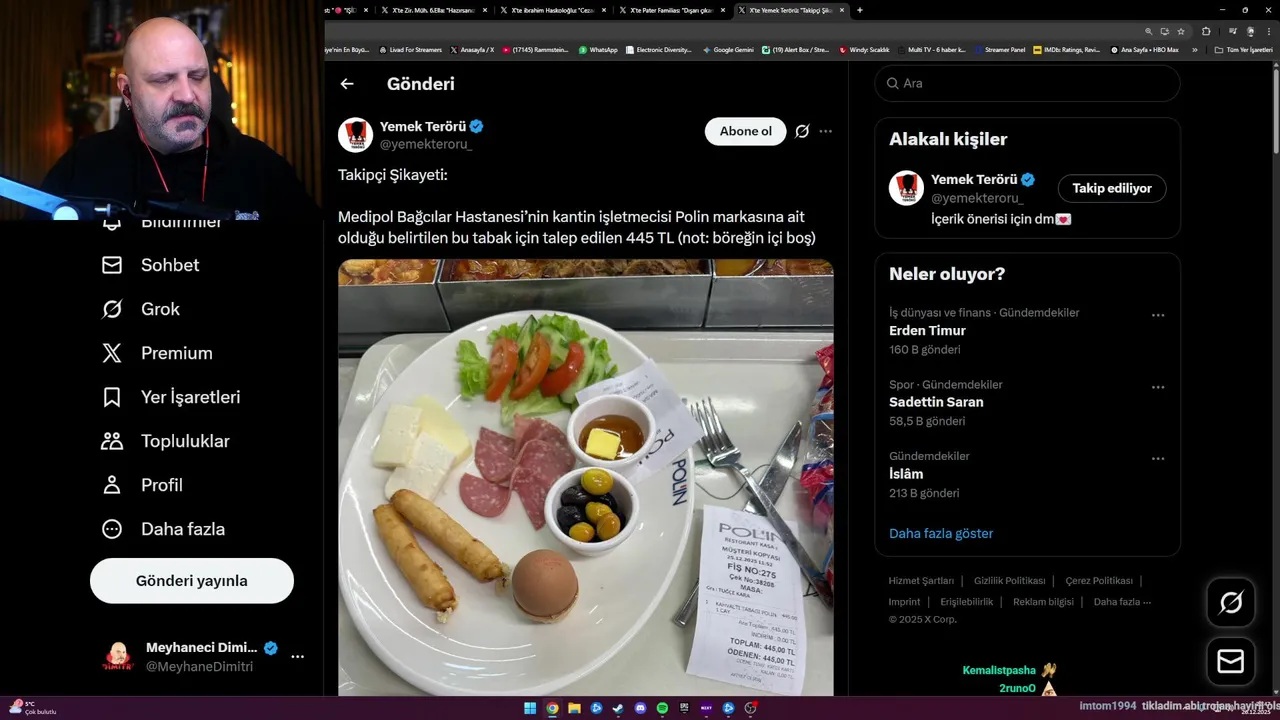Click the search magnifier icon in Ara box

coord(892,83)
